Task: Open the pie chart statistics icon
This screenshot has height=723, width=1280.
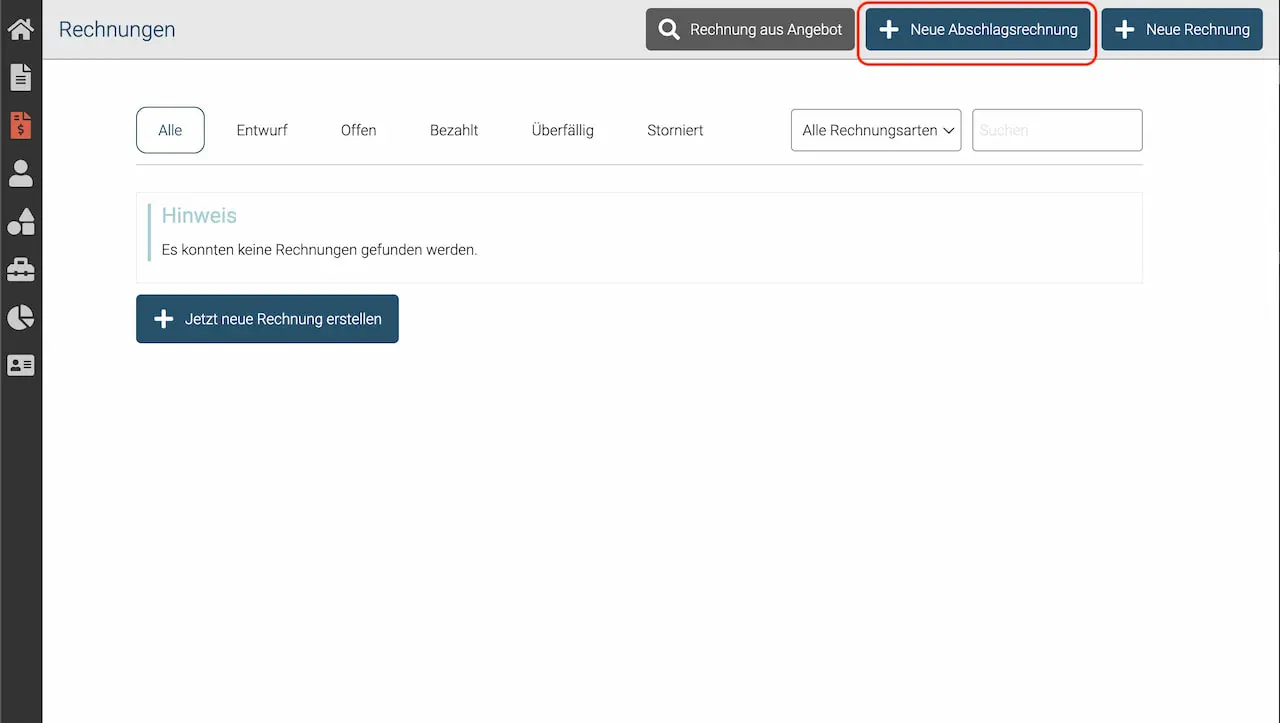Action: point(20,317)
